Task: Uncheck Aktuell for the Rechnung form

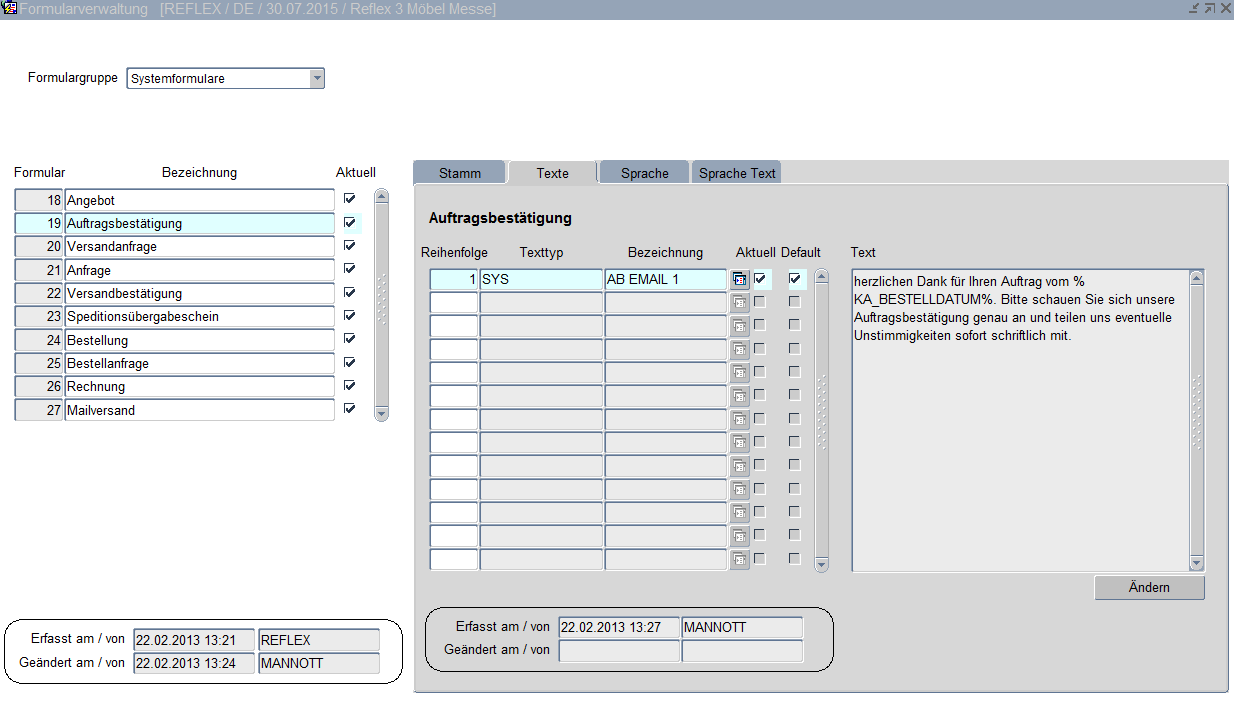Action: coord(349,385)
